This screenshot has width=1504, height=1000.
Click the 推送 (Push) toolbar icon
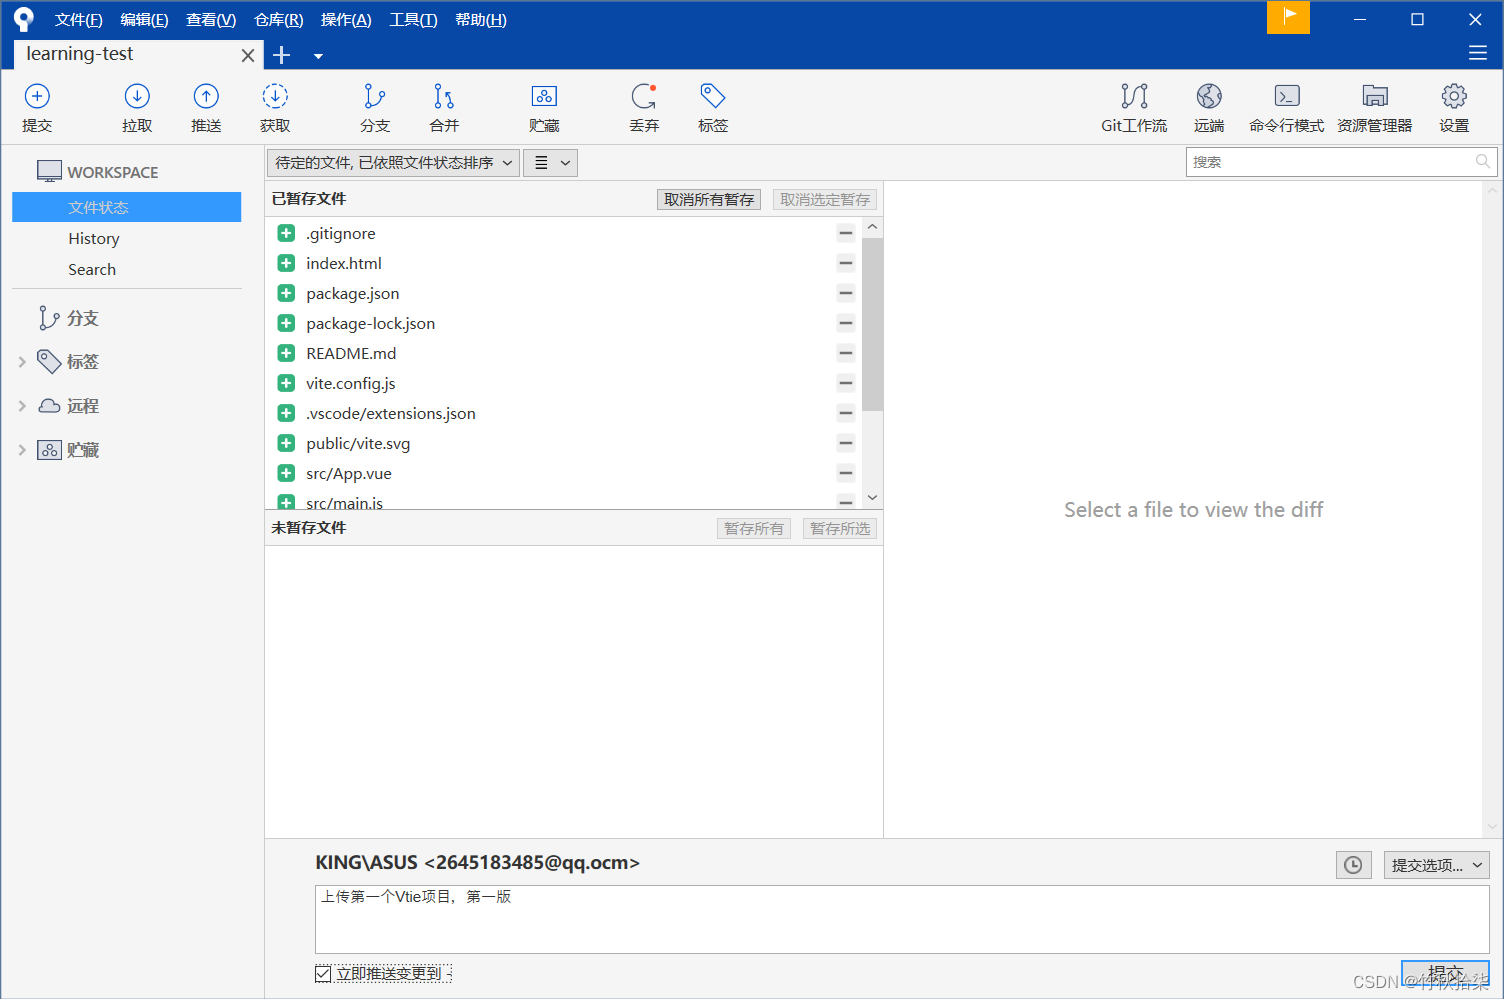click(206, 107)
